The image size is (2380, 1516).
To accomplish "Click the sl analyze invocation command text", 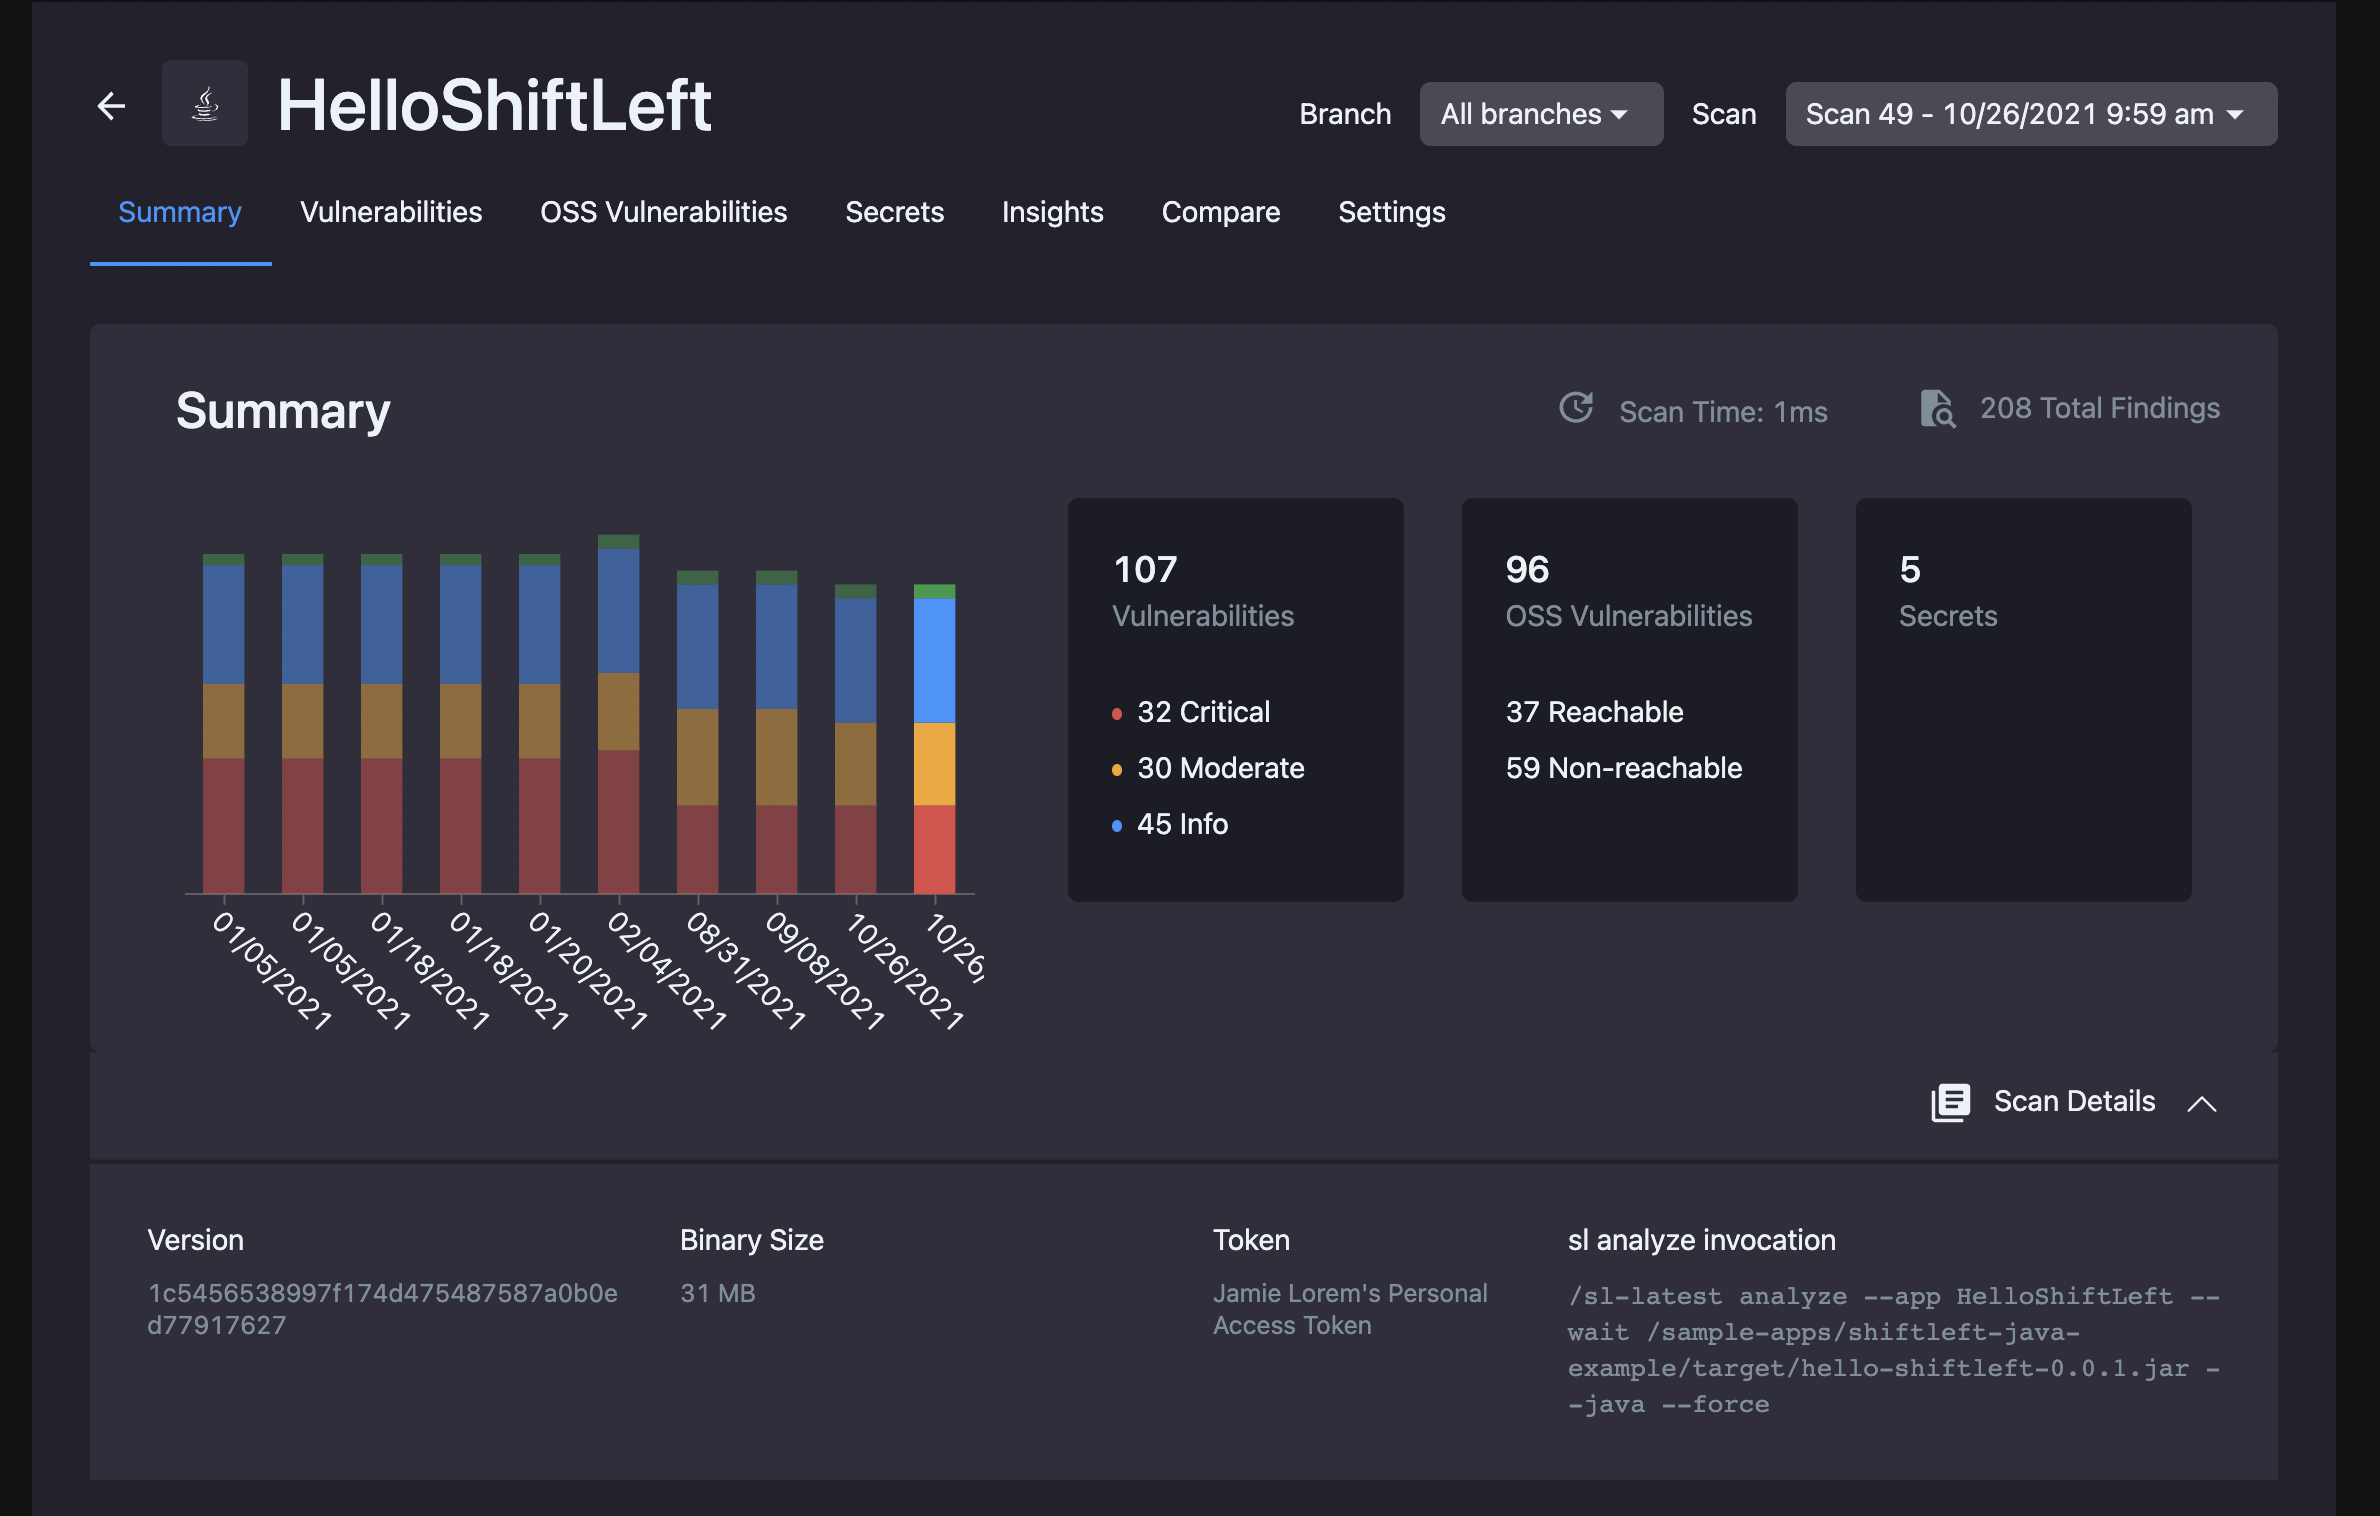I will [x=1893, y=1350].
